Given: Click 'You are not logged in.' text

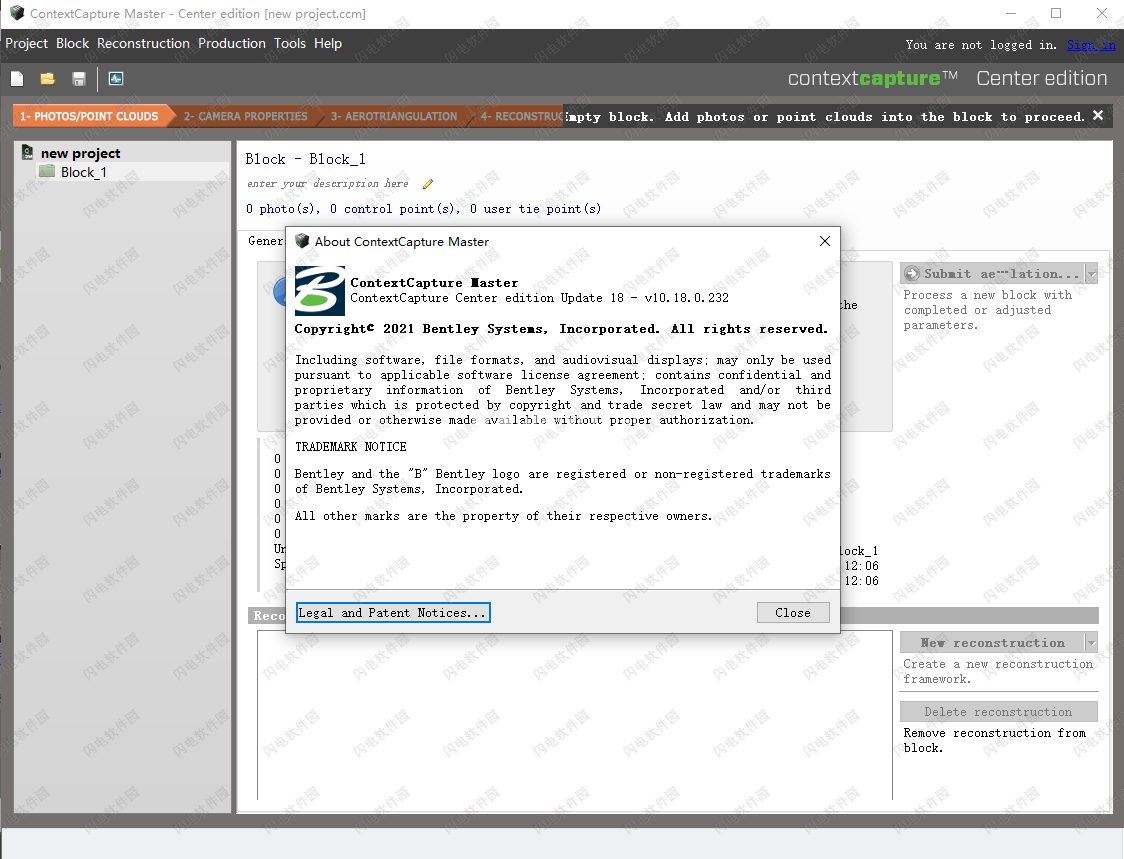Looking at the screenshot, I should [981, 45].
